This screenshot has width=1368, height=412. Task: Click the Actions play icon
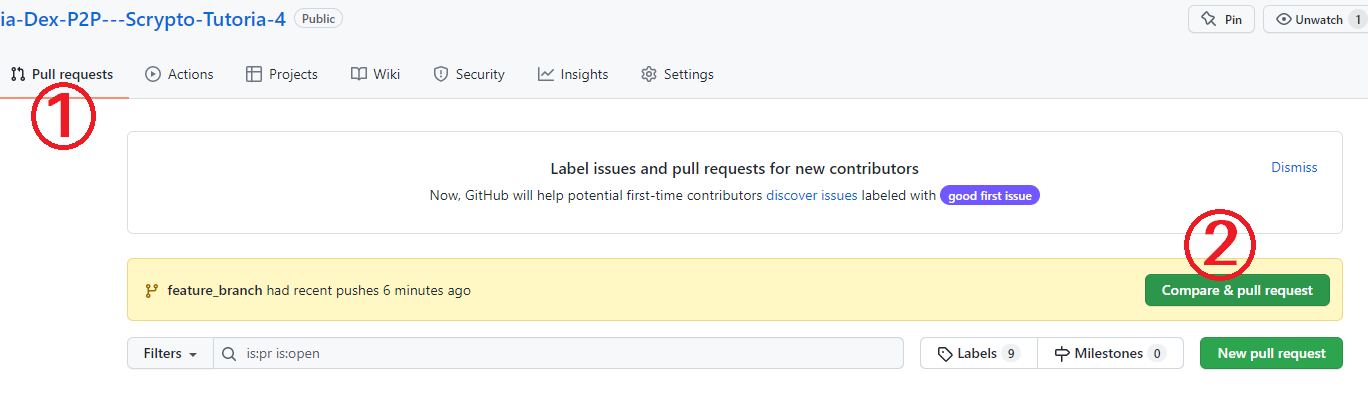(153, 74)
